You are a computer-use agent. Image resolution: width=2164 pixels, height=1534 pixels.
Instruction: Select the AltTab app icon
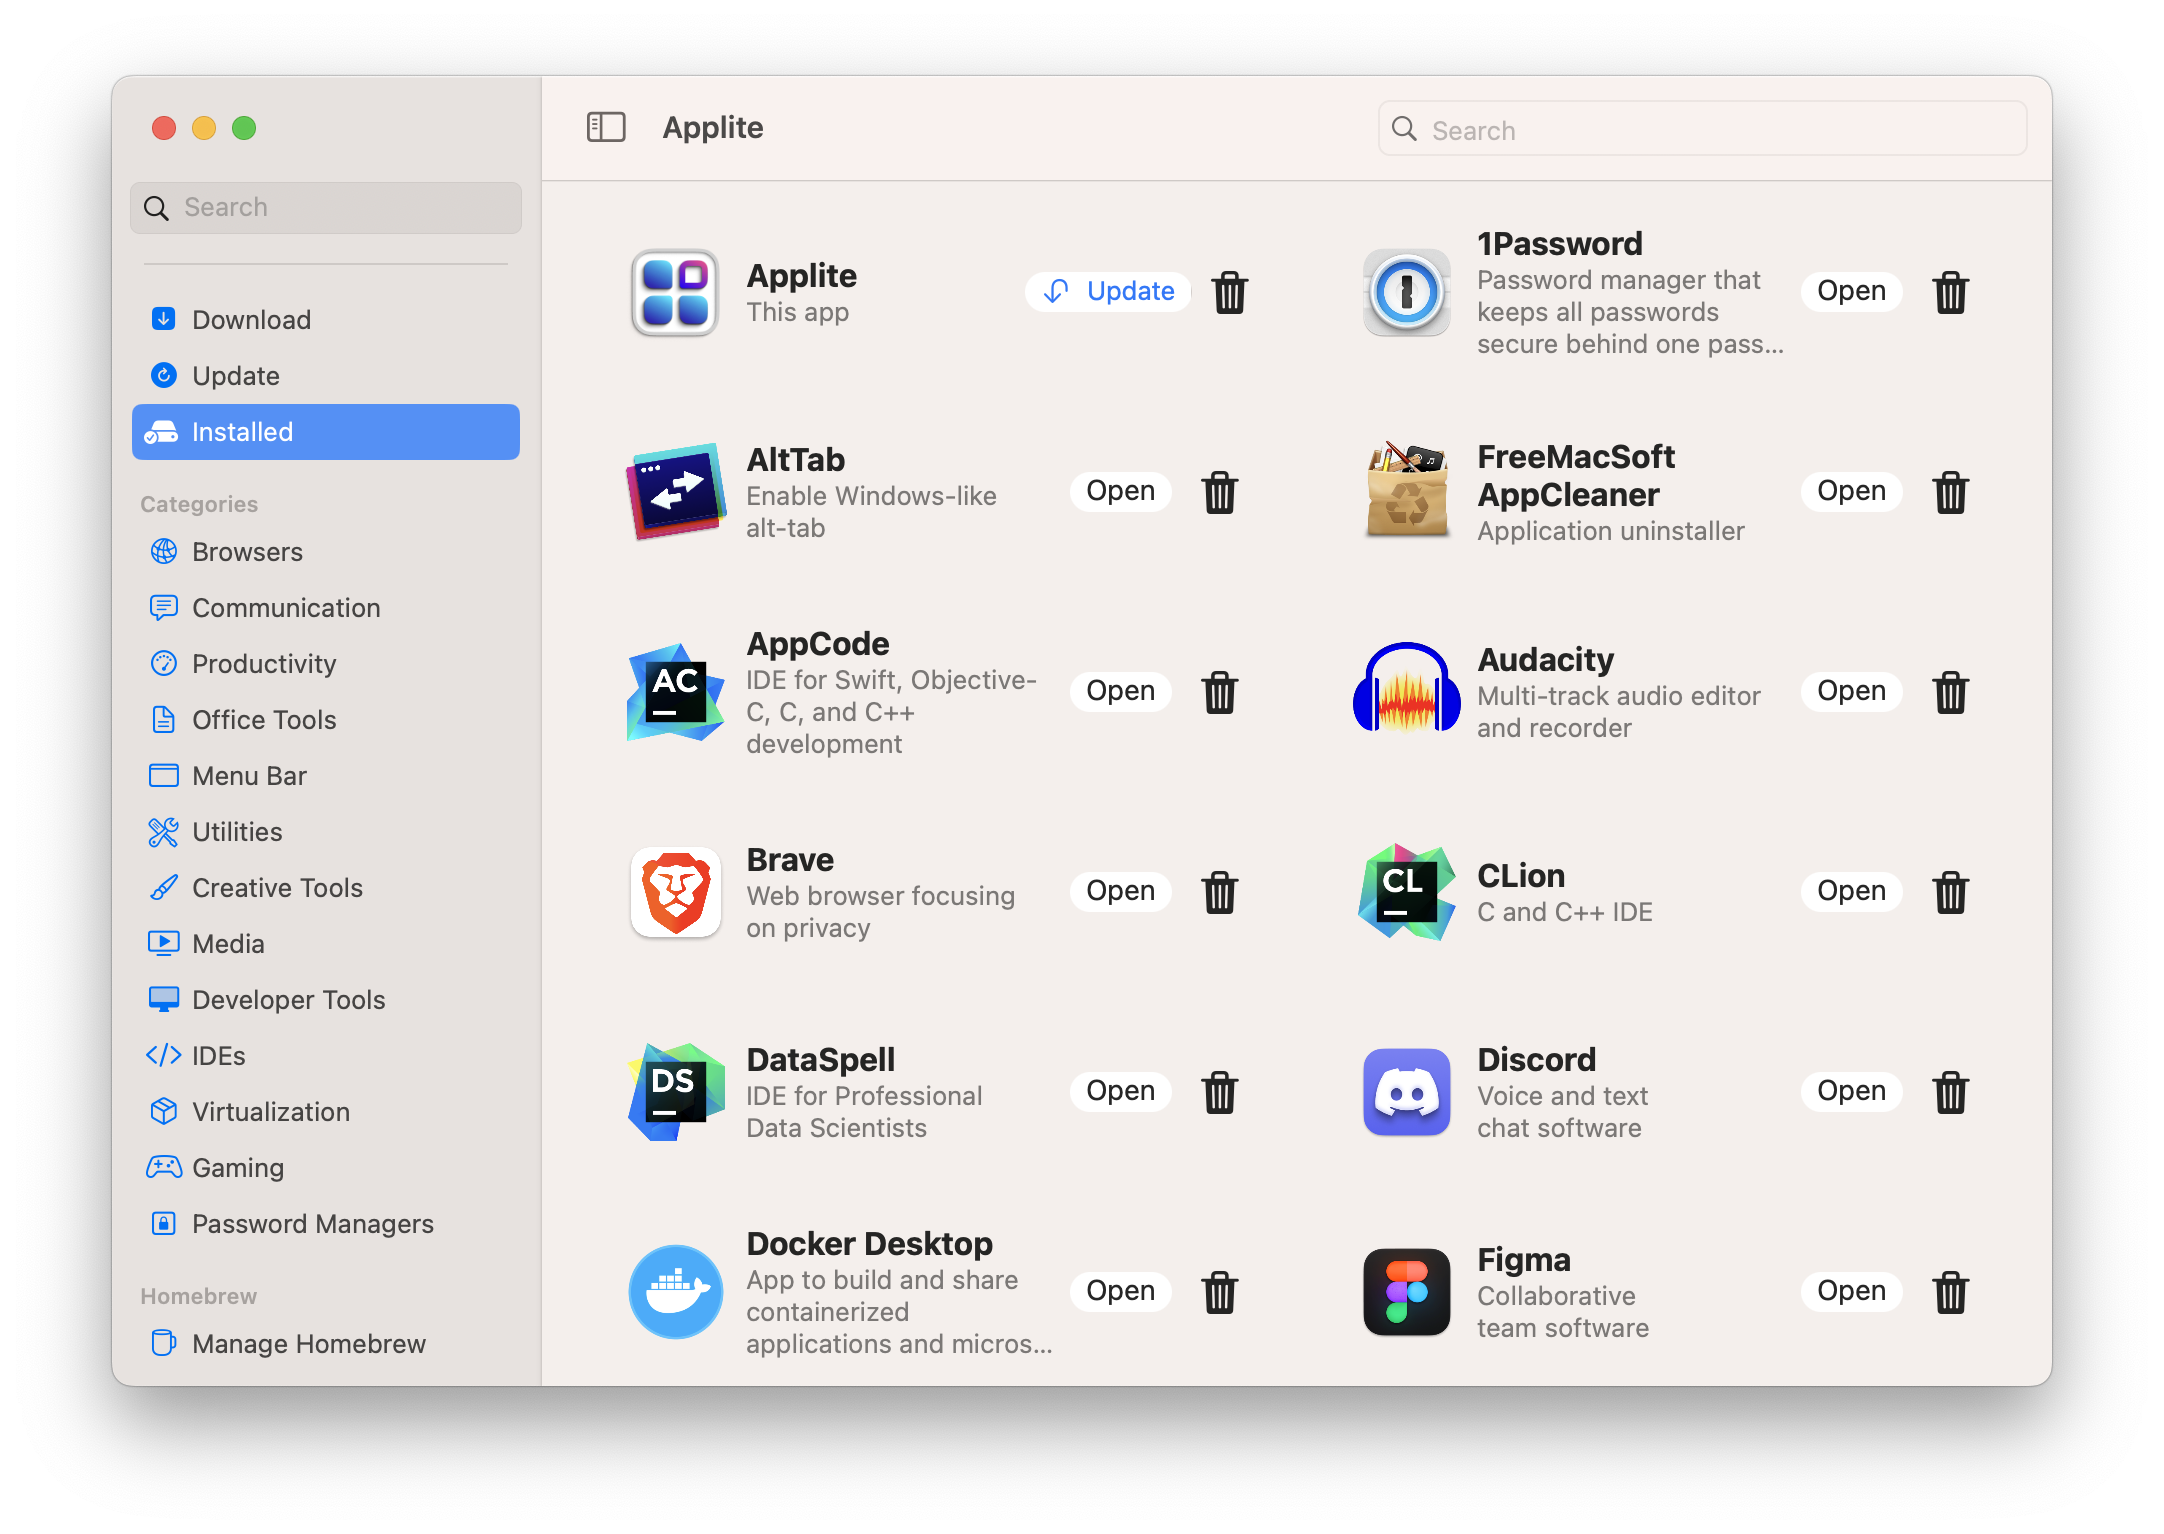(676, 492)
